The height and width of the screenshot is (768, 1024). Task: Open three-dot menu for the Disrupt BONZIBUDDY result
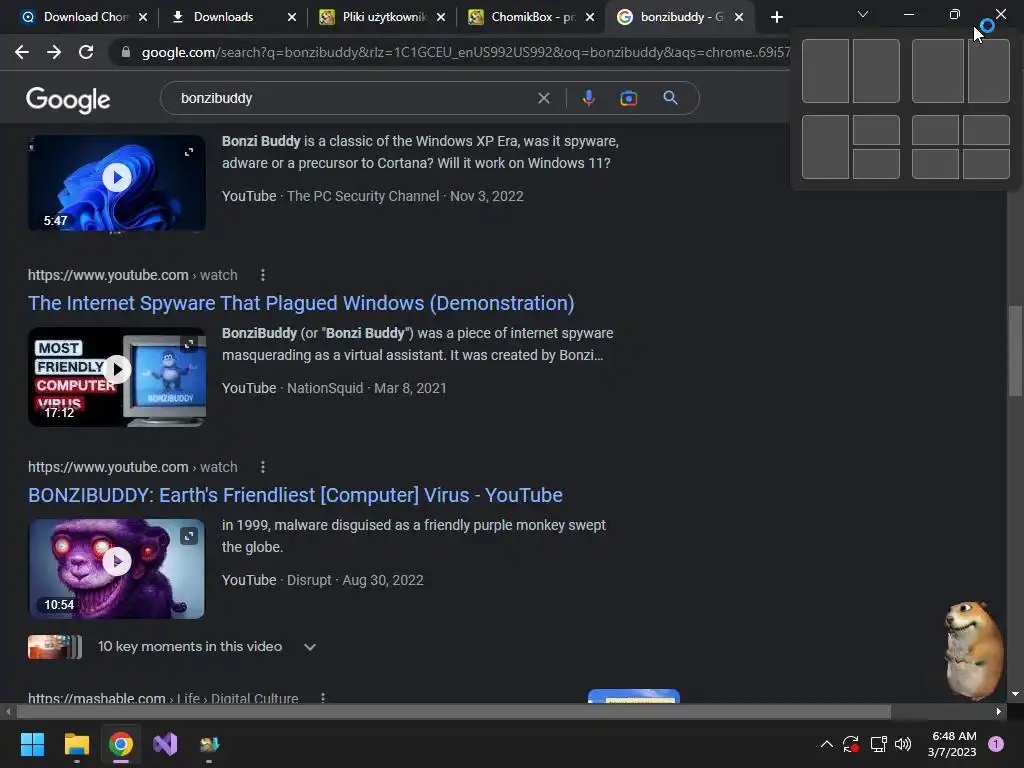[x=263, y=467]
